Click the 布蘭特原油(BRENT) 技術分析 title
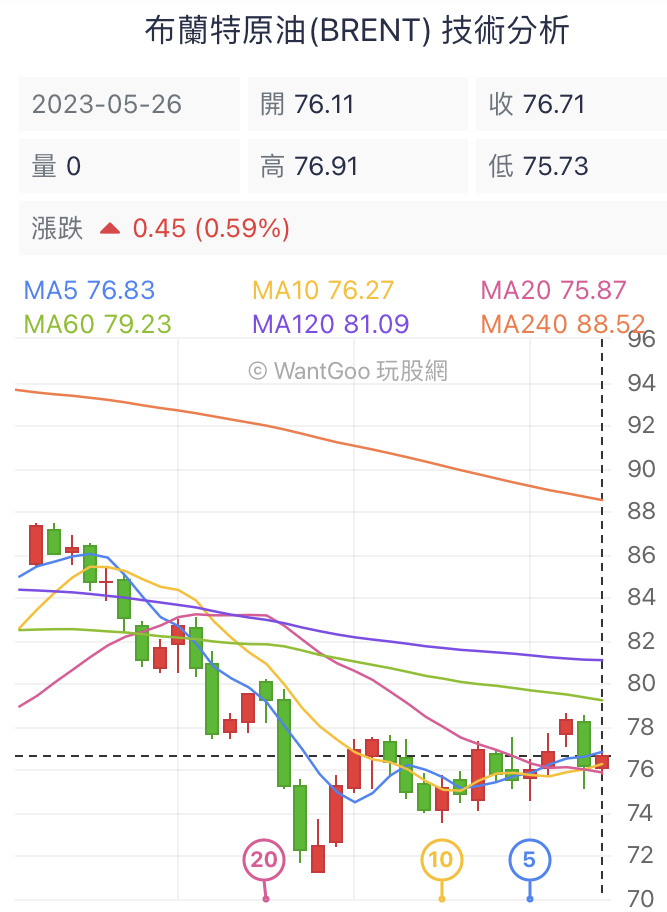 click(357, 31)
